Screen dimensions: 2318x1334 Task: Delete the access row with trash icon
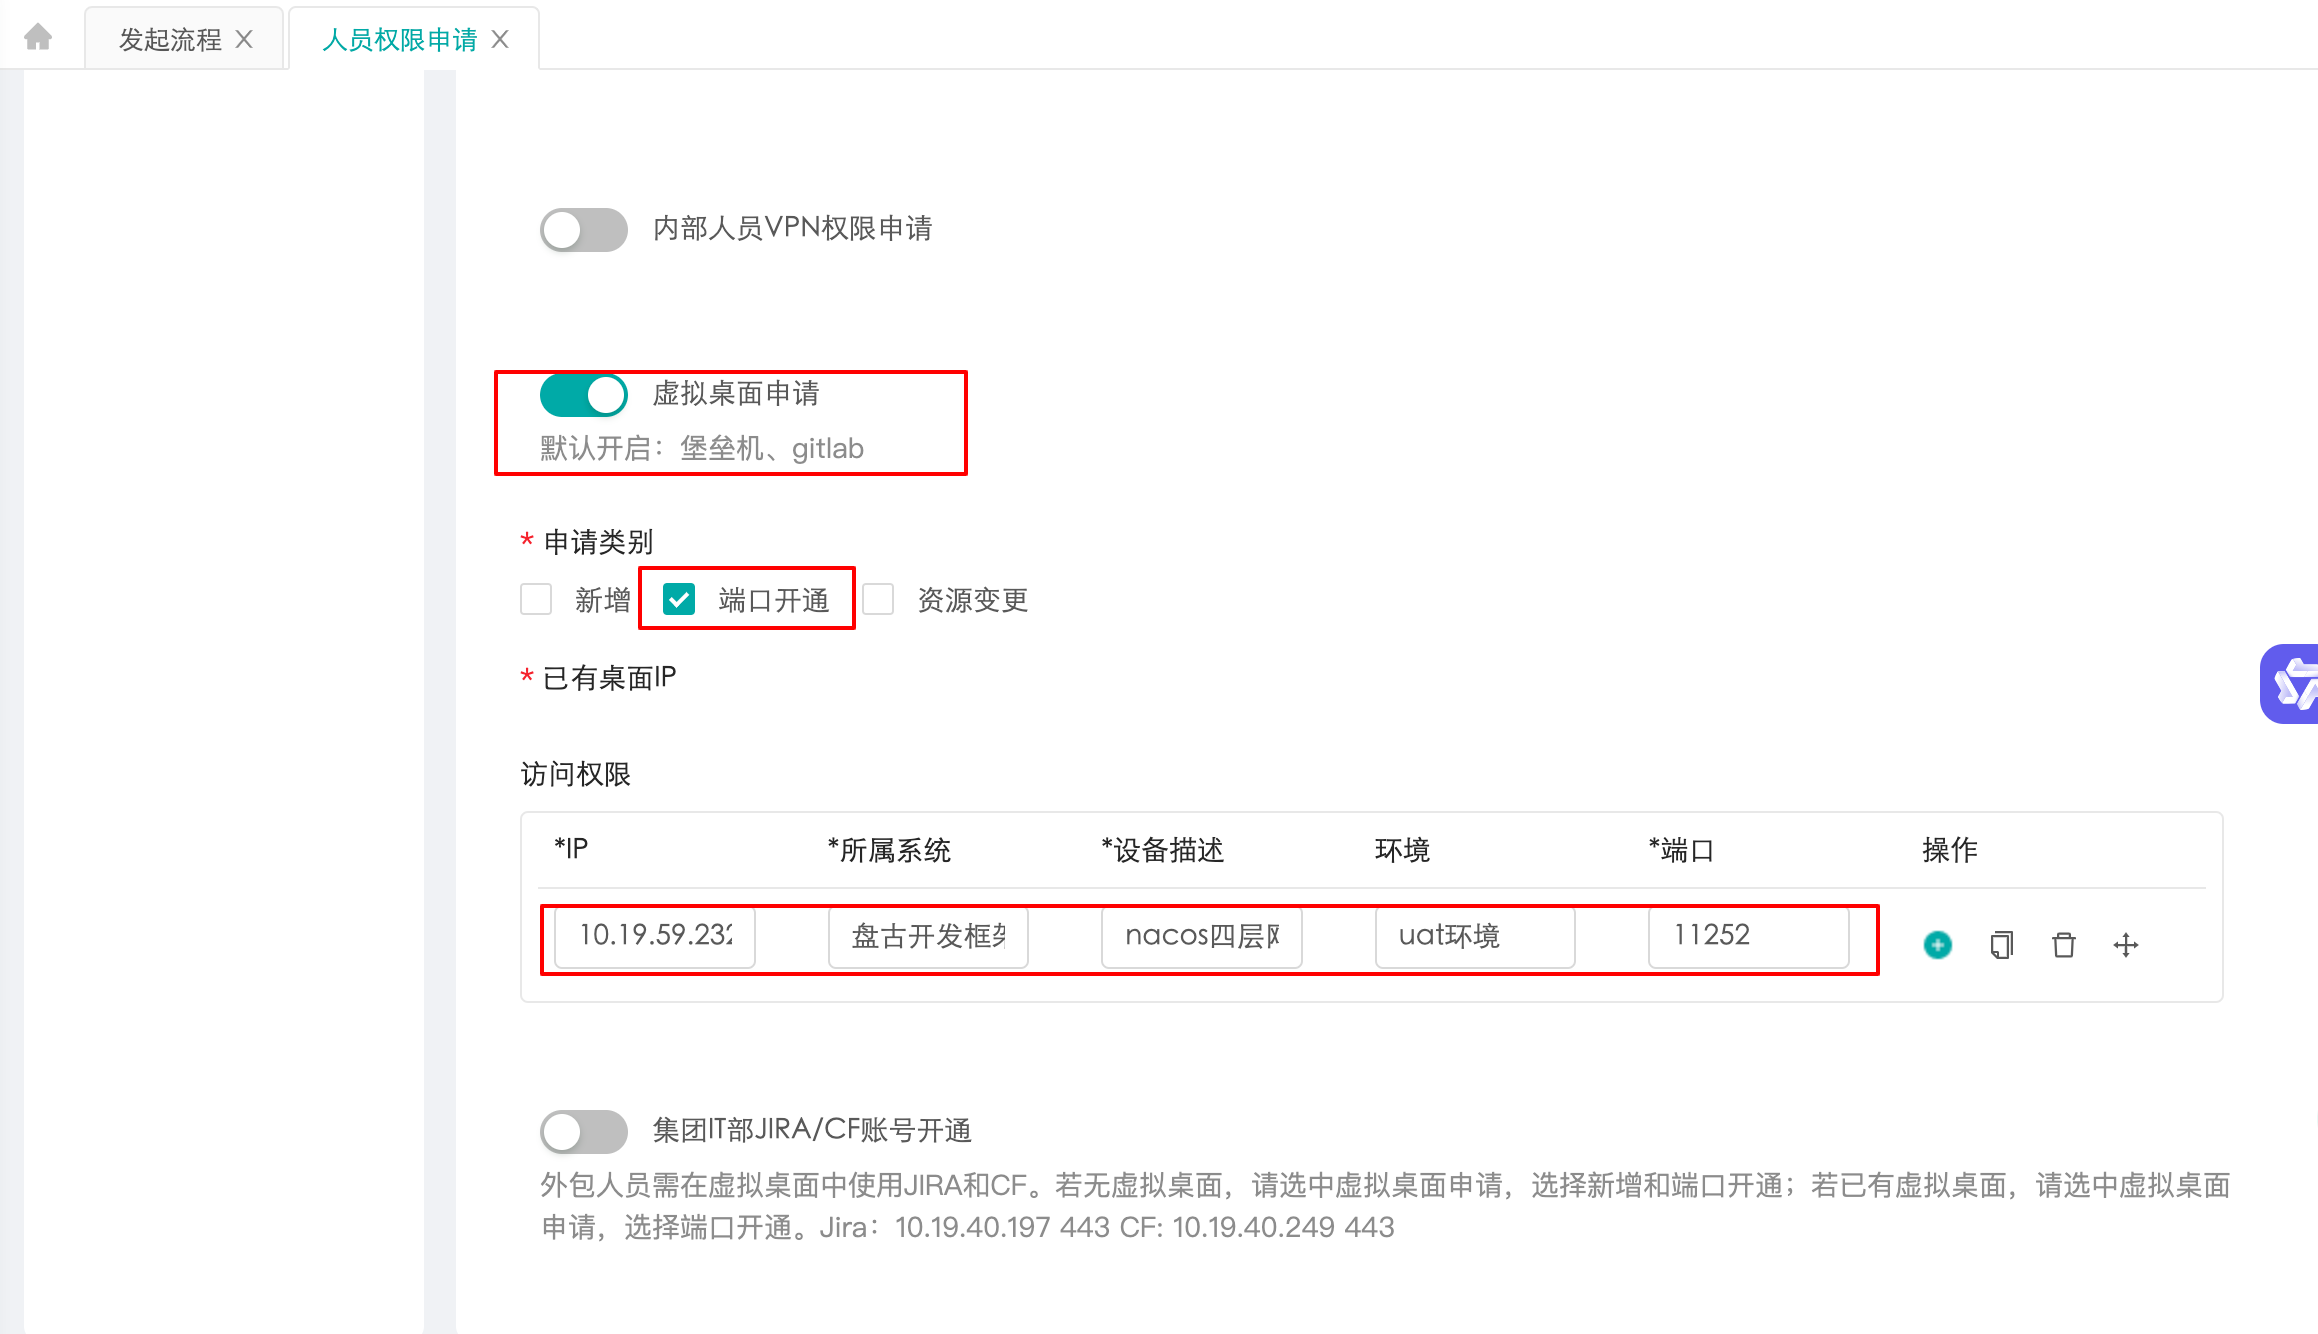pos(2064,944)
